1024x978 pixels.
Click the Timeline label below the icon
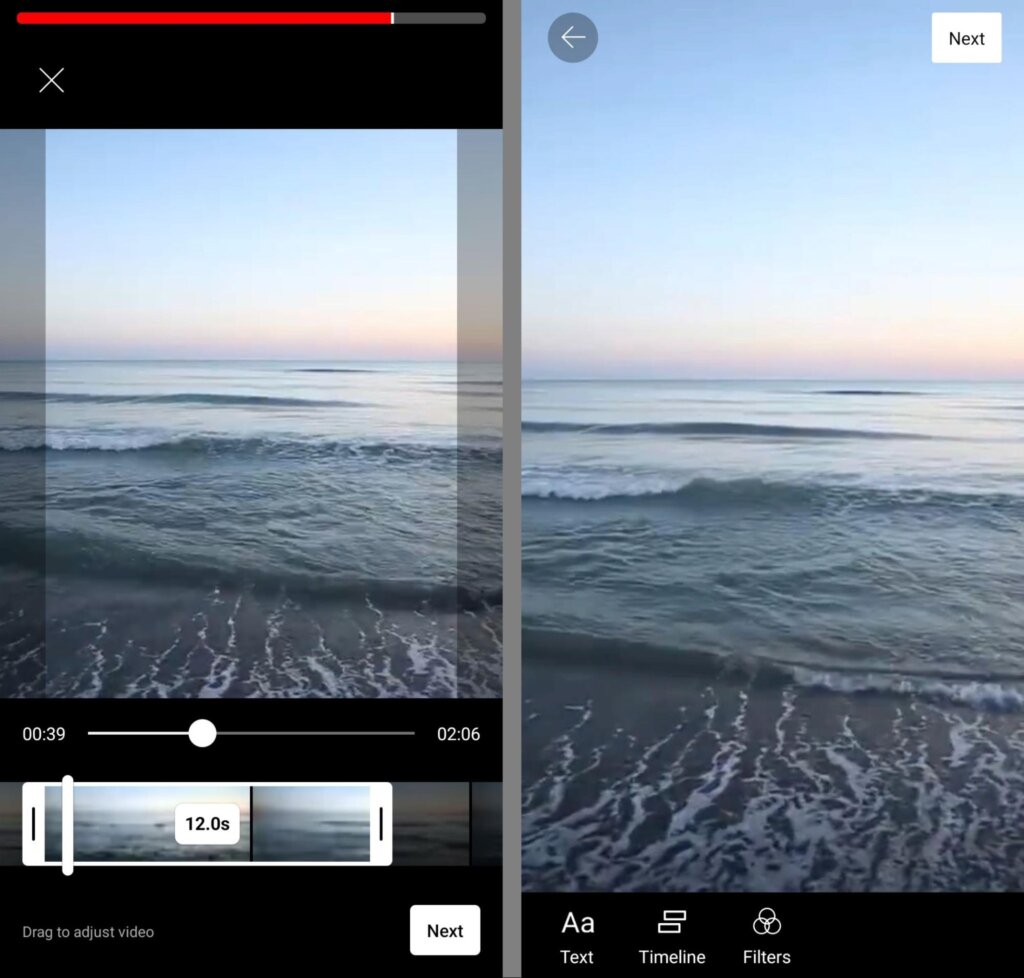[671, 957]
